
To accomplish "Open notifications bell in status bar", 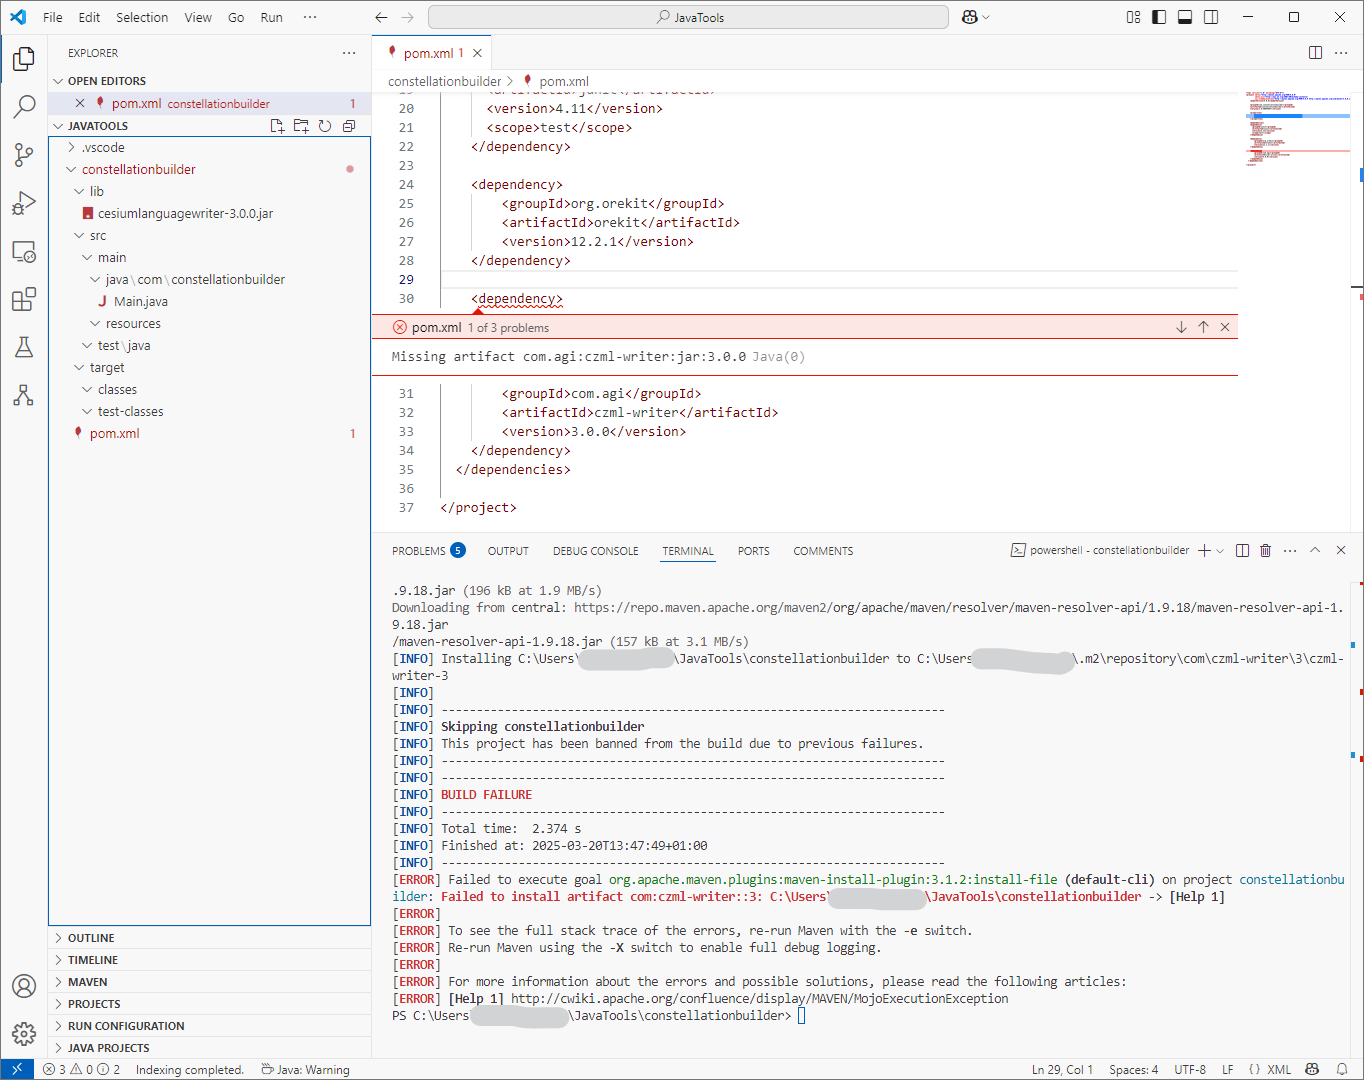I will [1342, 1069].
